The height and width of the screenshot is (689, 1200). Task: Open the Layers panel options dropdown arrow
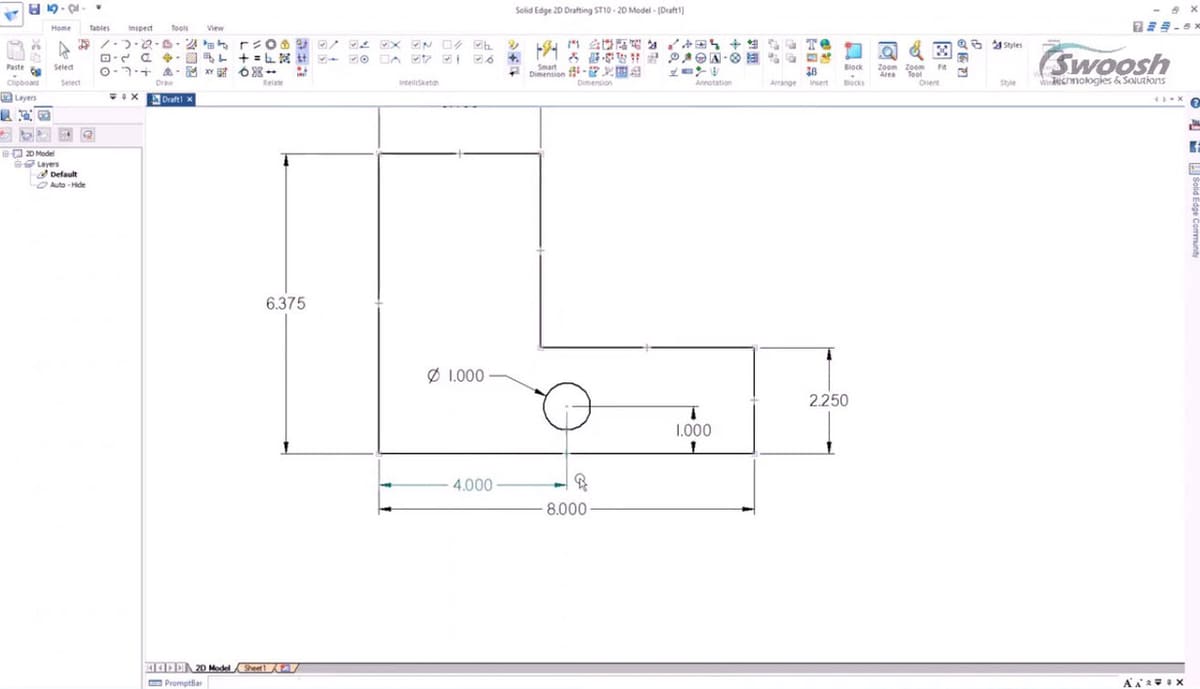point(113,97)
